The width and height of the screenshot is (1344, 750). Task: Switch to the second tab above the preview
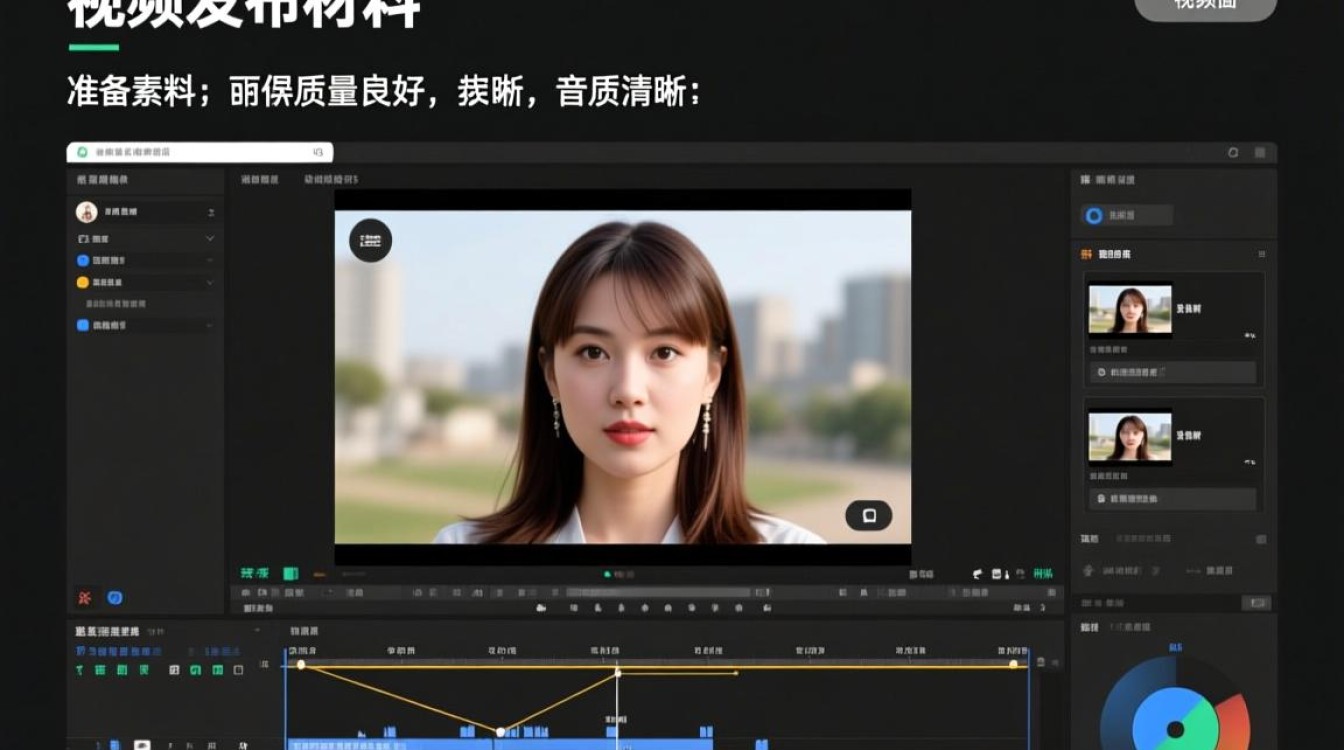click(331, 179)
